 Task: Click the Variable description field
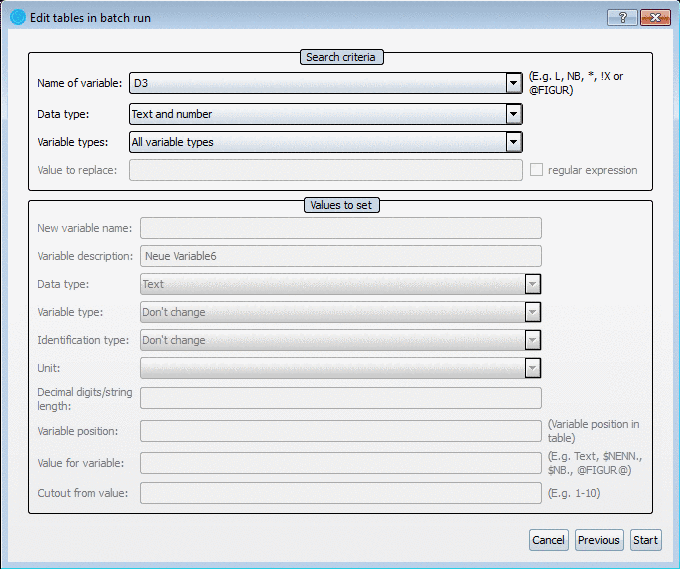point(340,256)
